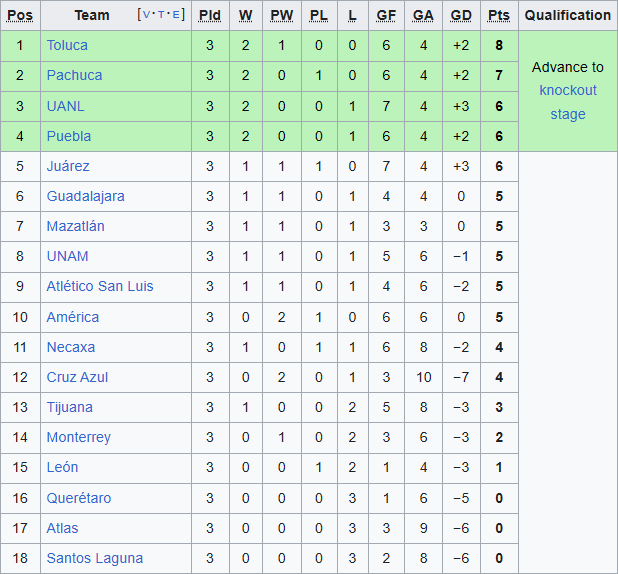Open the Cruz Azul team page
This screenshot has width=618, height=574.
77,377
